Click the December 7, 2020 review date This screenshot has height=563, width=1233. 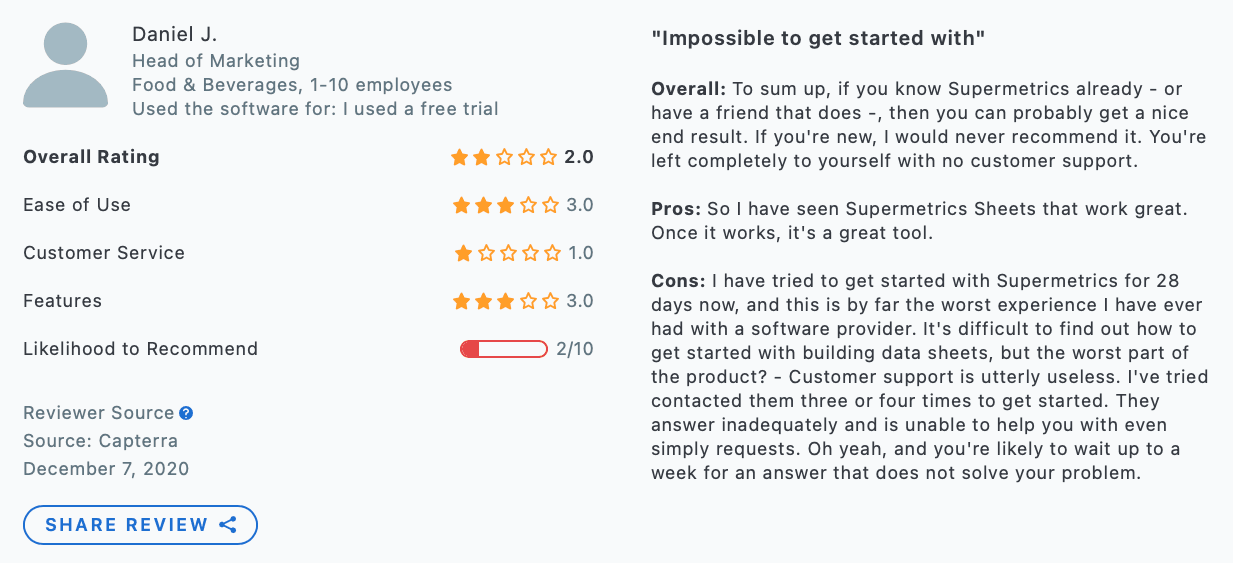click(x=106, y=469)
